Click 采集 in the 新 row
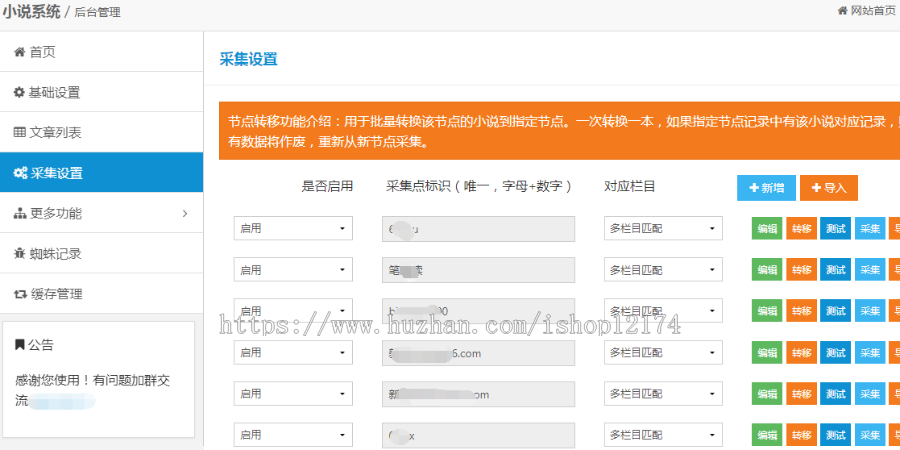Screen dimensions: 900x450 [x=870, y=394]
